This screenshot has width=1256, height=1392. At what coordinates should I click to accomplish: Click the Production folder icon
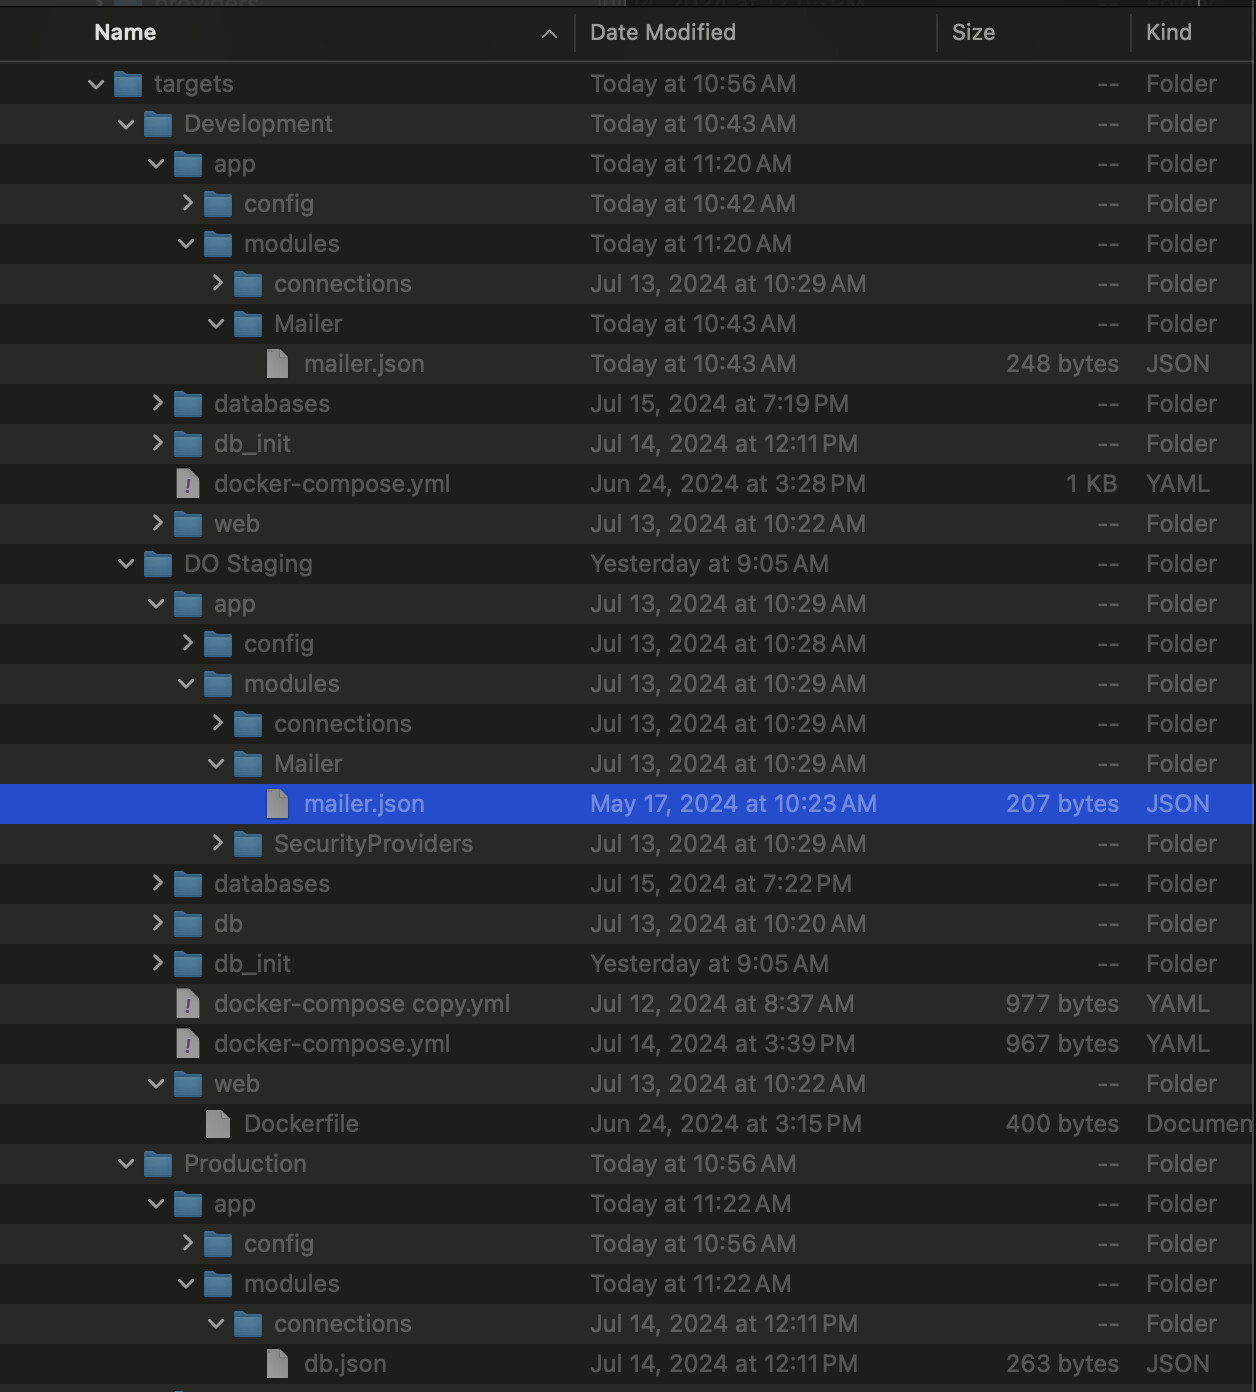(158, 1164)
